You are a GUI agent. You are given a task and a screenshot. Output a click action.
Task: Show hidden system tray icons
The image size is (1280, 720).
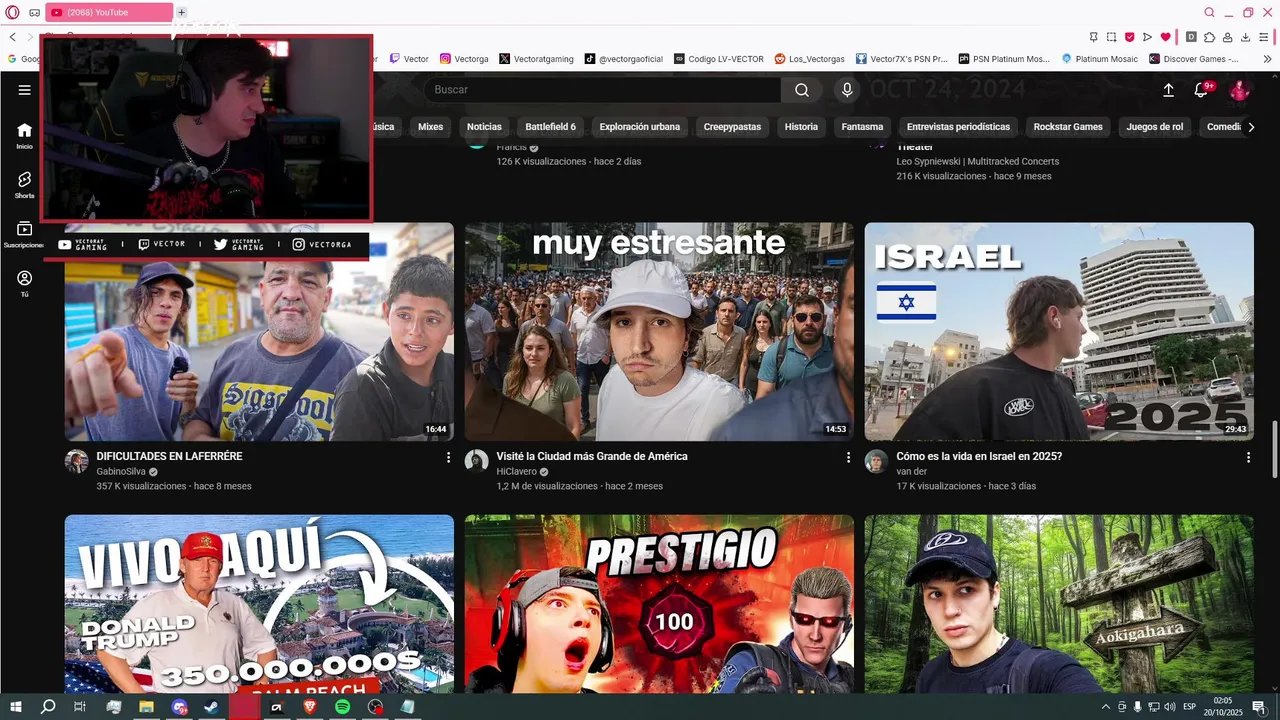point(1105,707)
